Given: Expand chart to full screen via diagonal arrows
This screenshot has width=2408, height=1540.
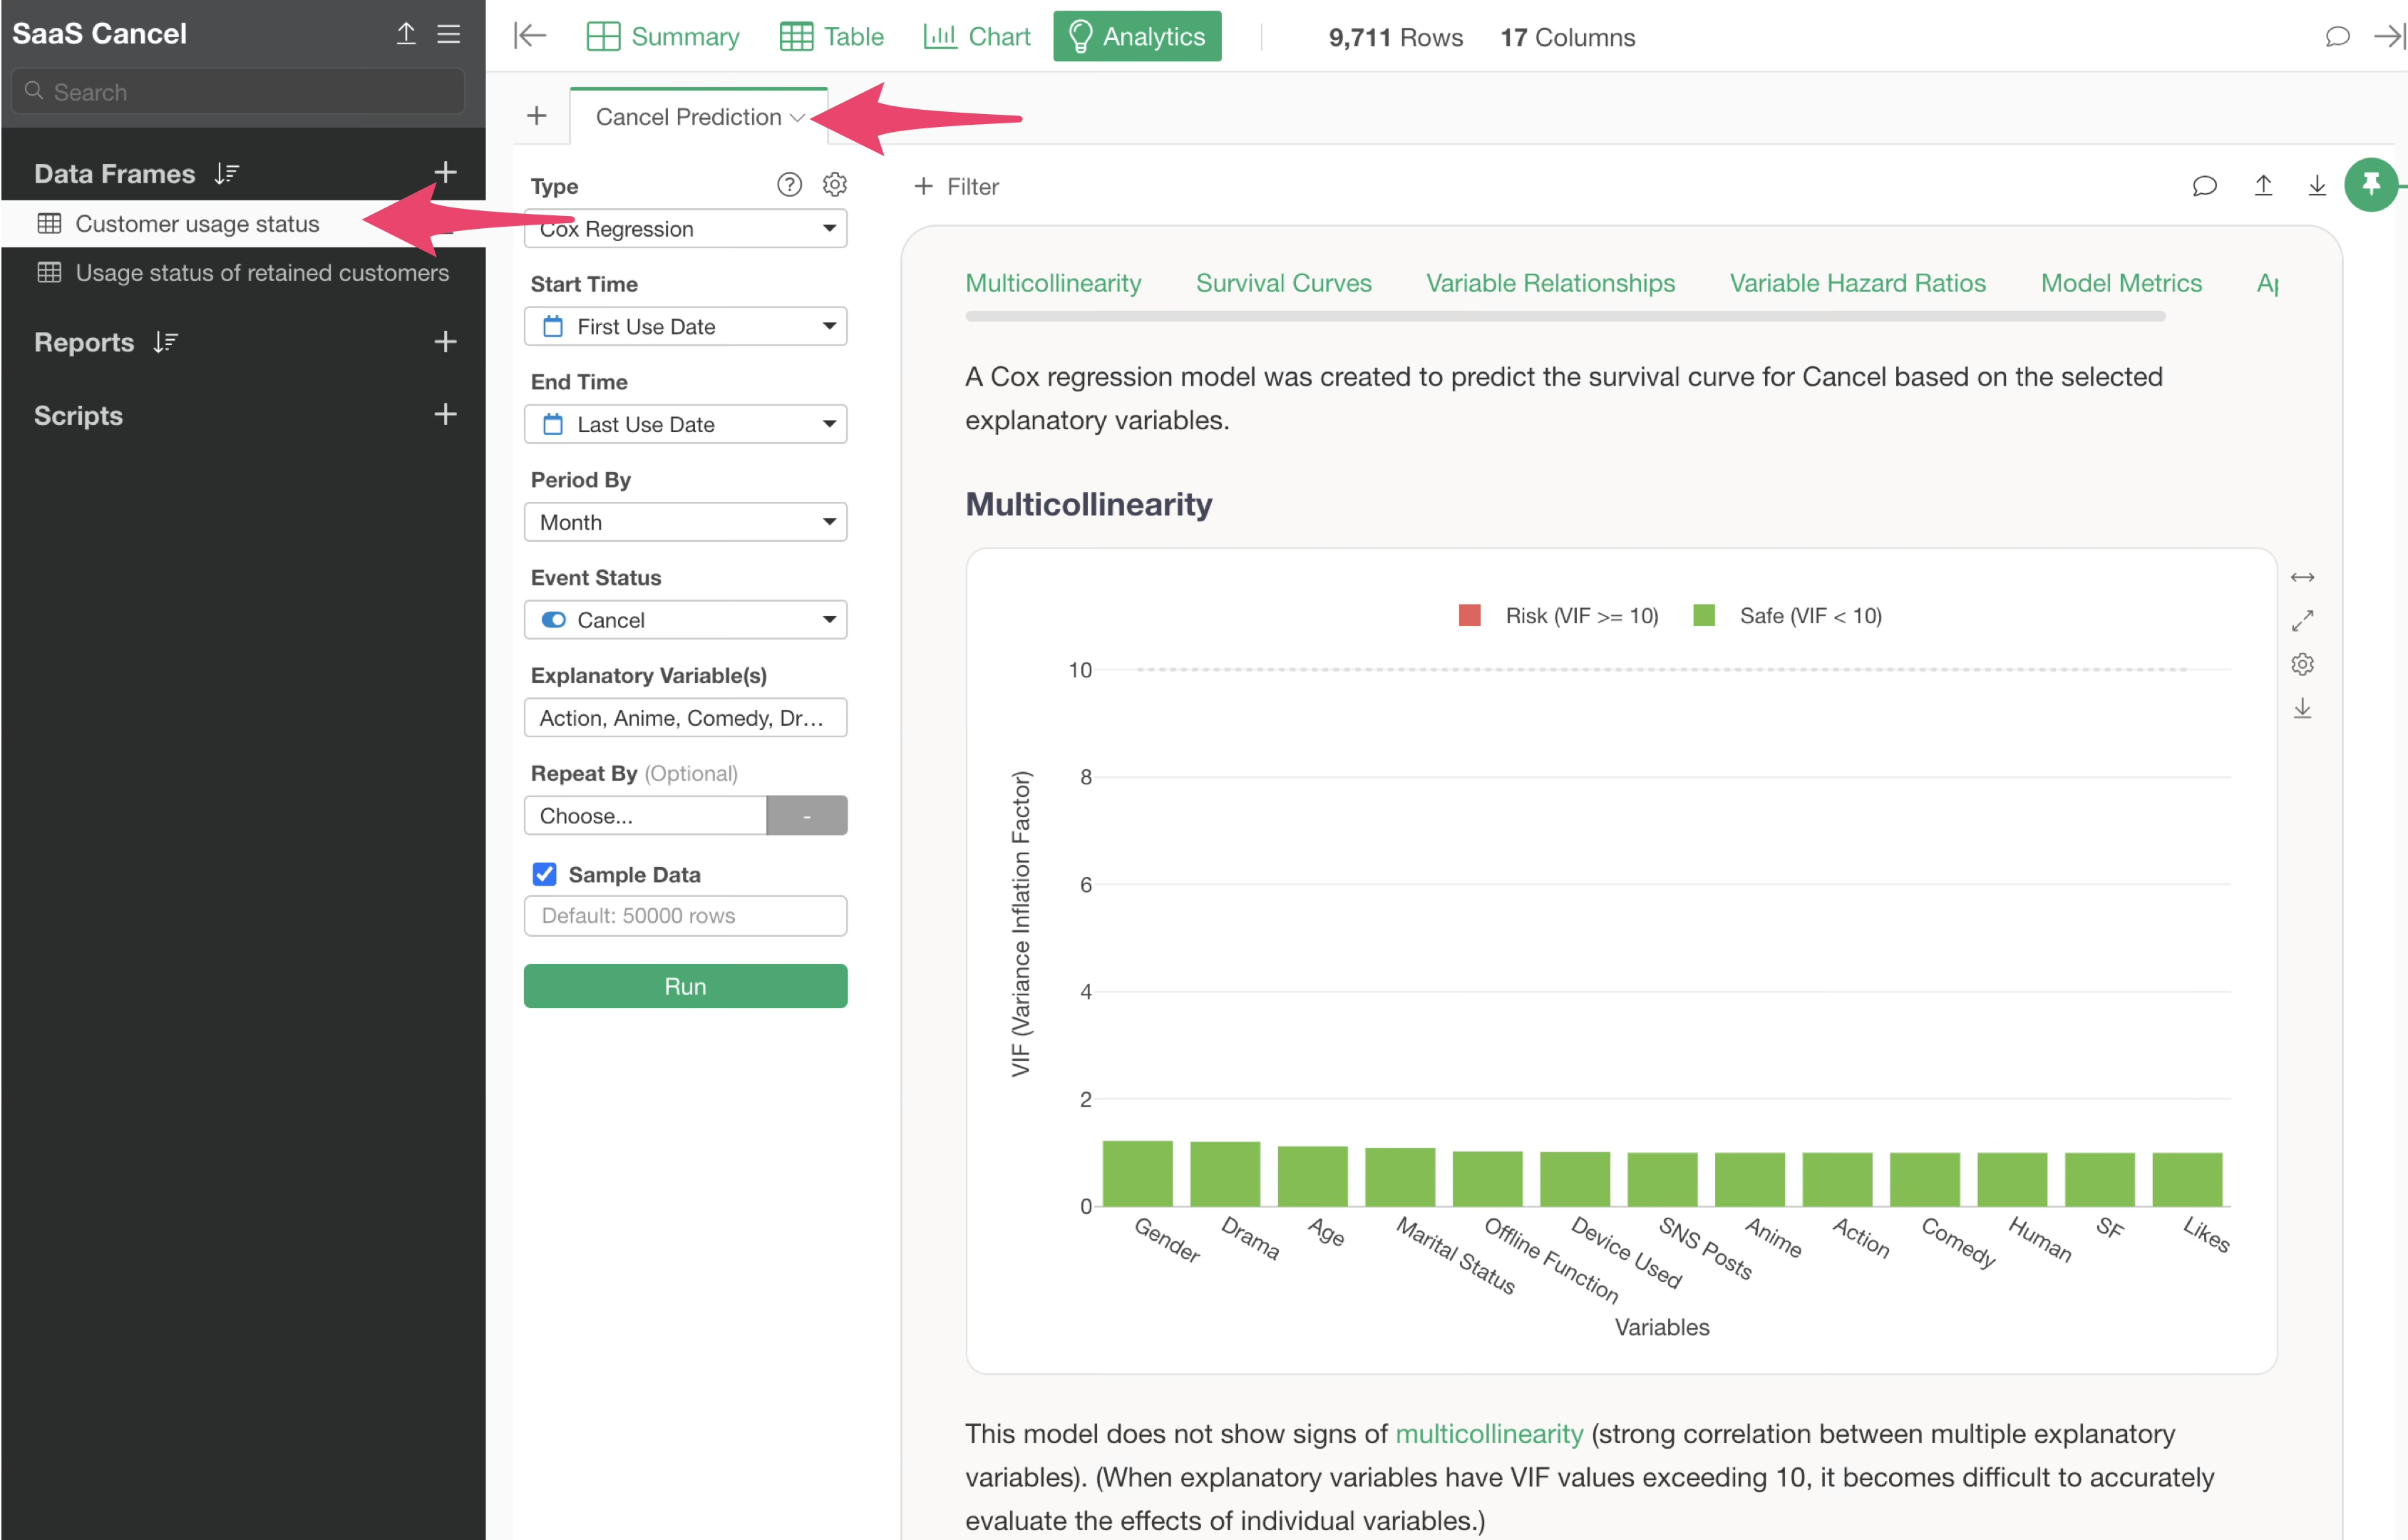Looking at the screenshot, I should (x=2302, y=621).
